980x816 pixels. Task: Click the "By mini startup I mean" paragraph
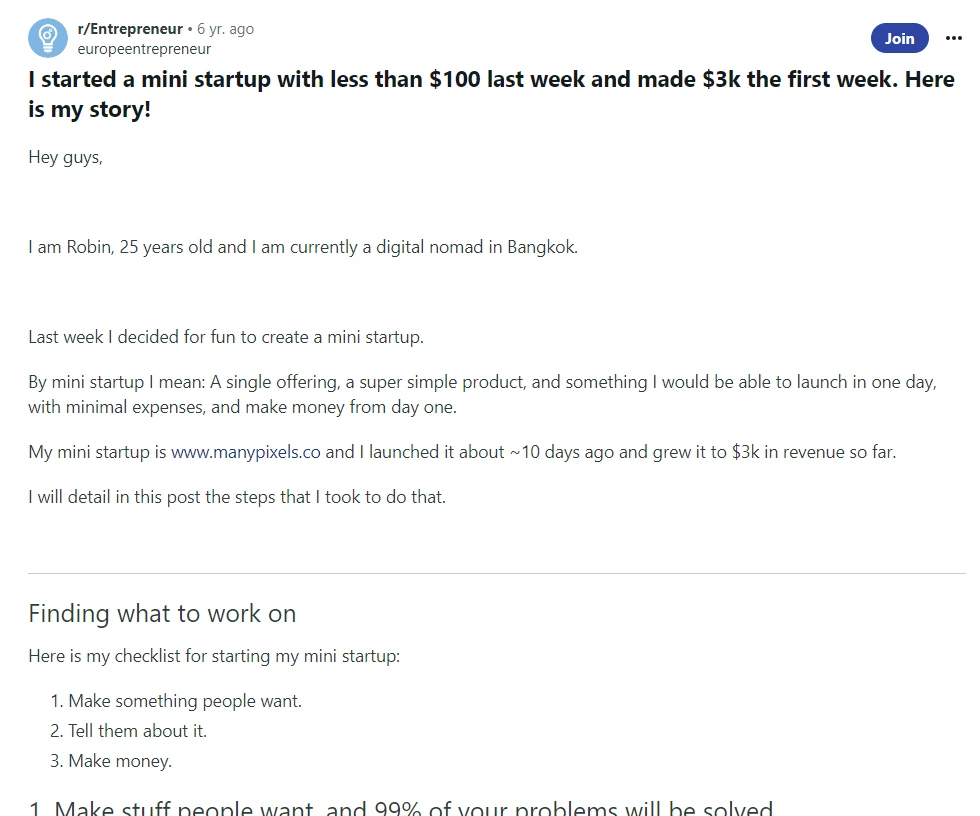[x=480, y=394]
